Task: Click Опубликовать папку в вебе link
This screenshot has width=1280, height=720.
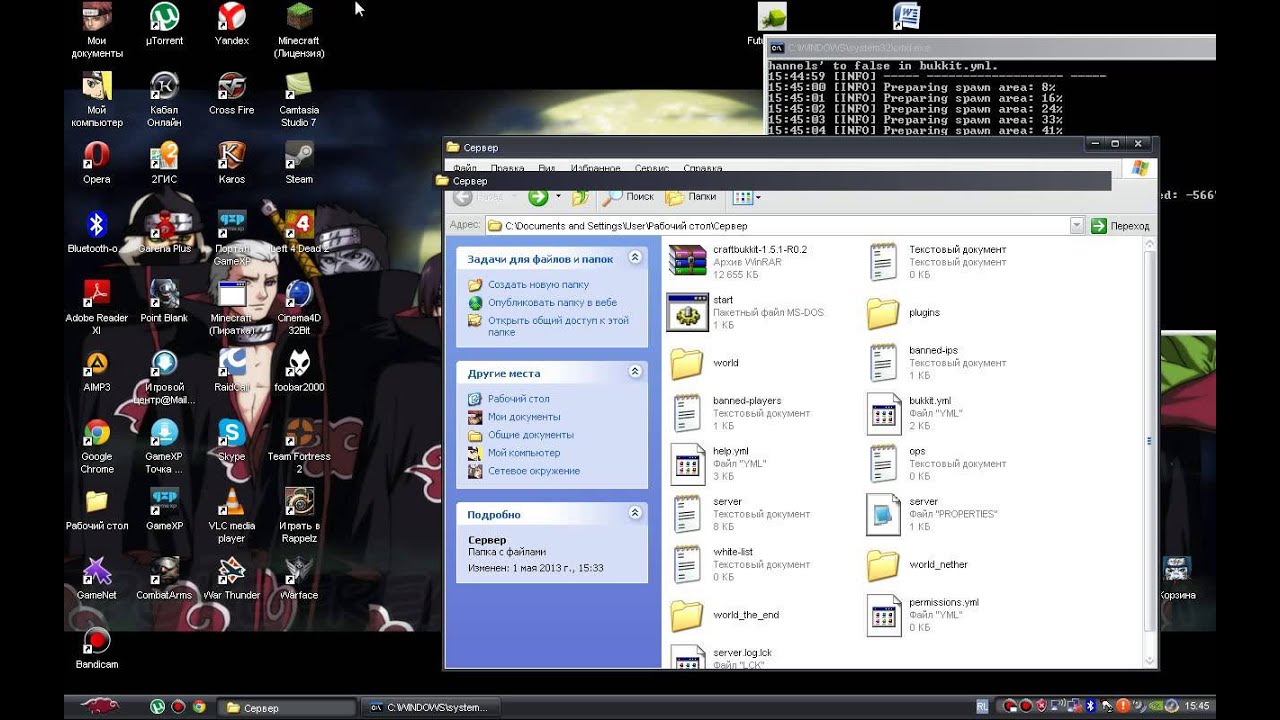Action: click(552, 303)
